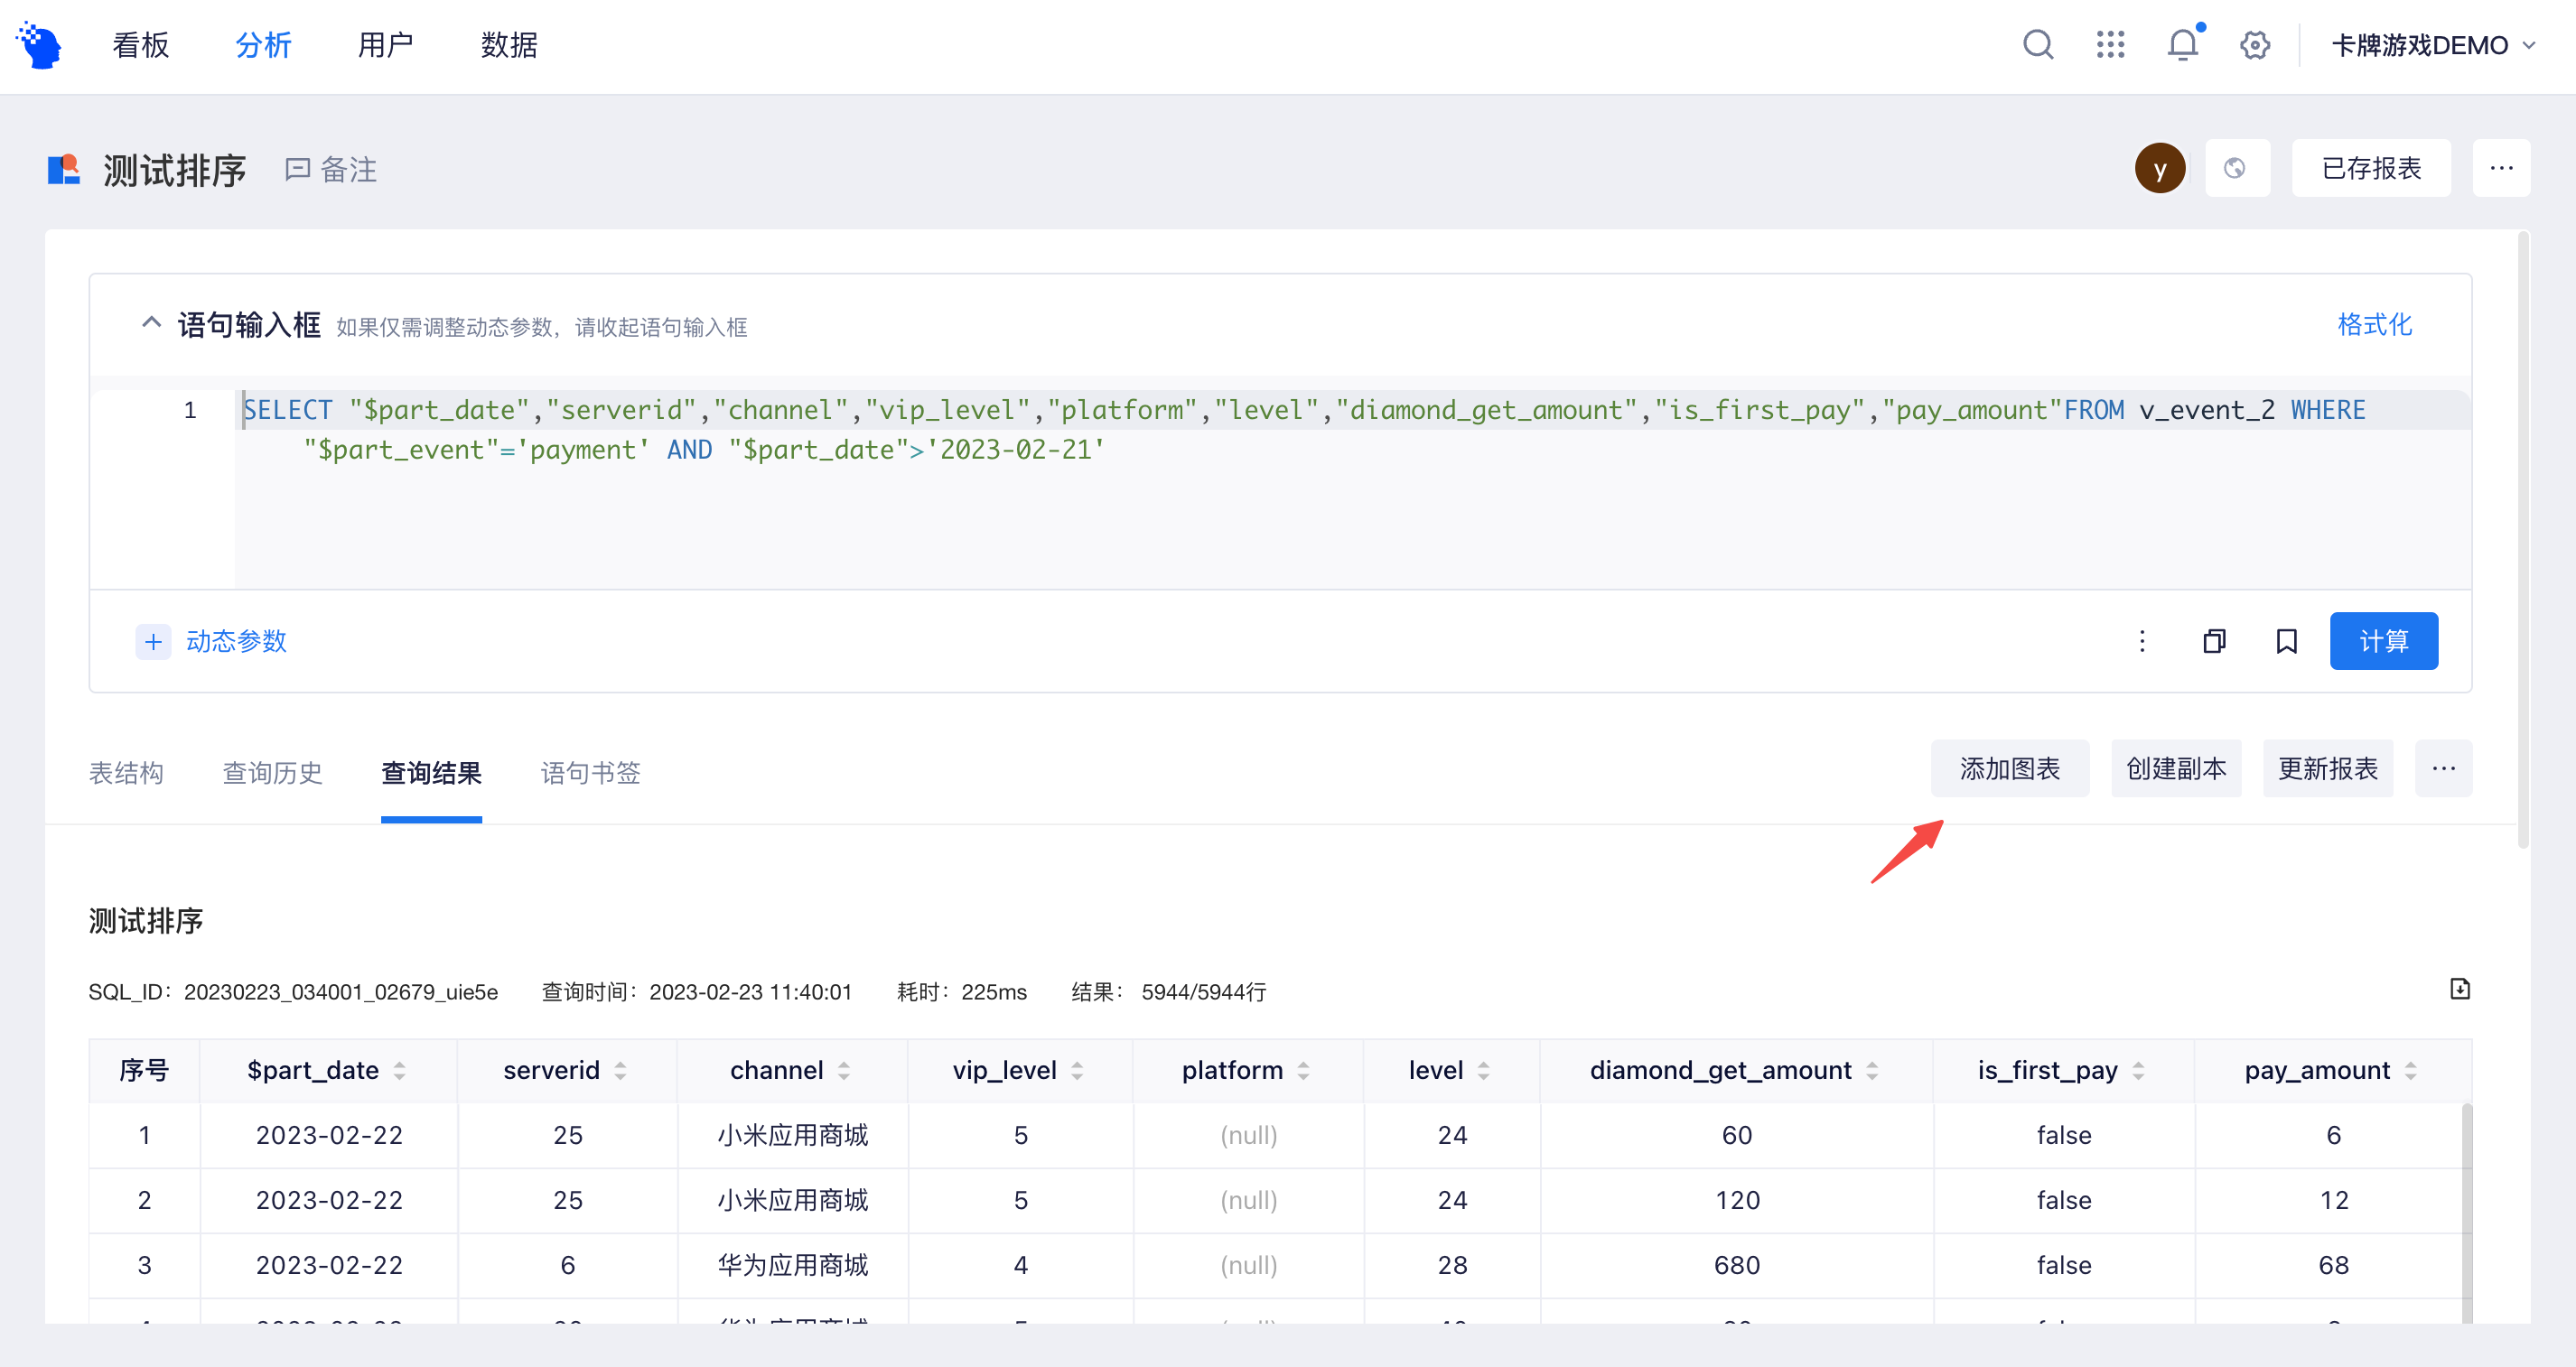Viewport: 2576px width, 1367px height.
Task: Click the 华为应用商城 cell in row 3
Action: pyautogui.click(x=792, y=1265)
